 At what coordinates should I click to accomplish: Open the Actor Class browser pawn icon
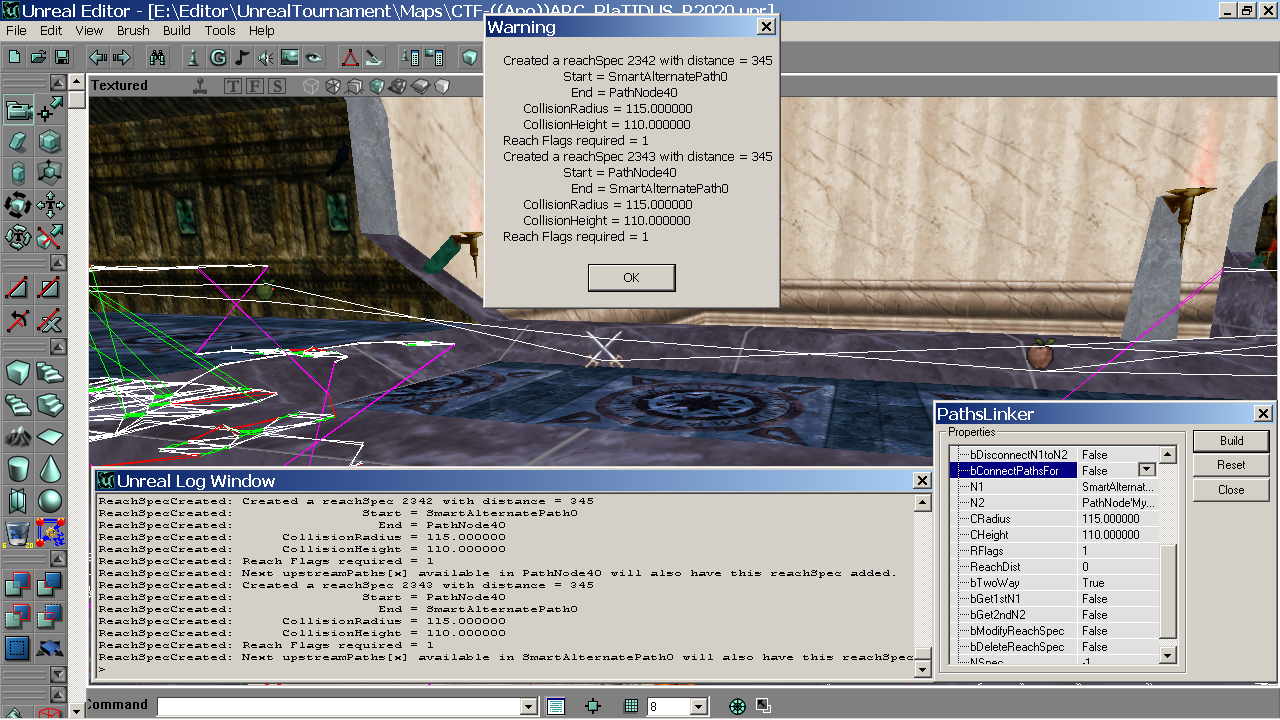tap(195, 57)
